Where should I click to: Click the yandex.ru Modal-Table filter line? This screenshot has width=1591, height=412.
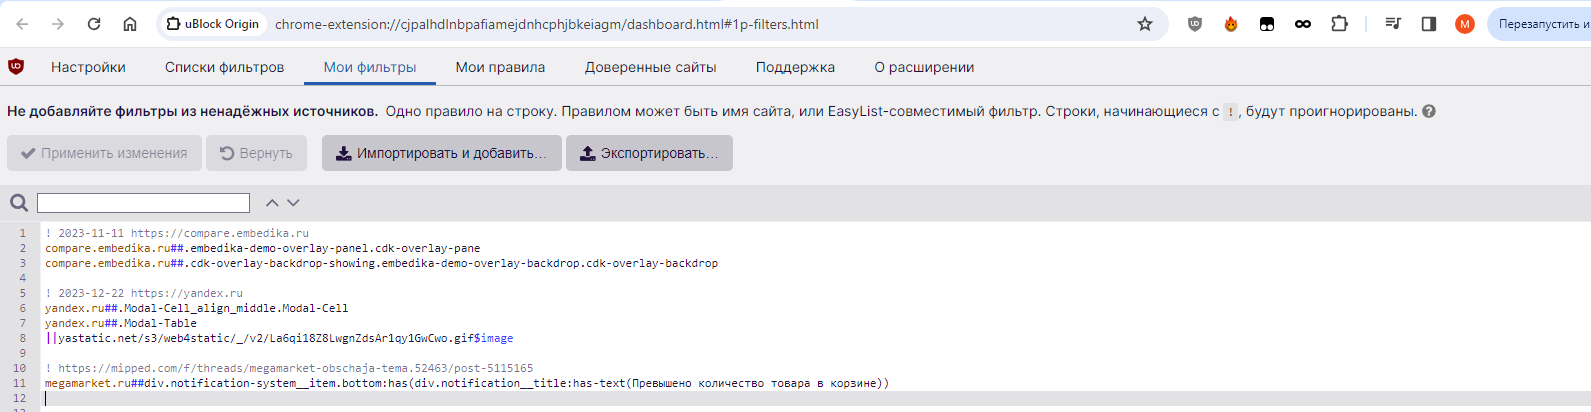point(121,323)
